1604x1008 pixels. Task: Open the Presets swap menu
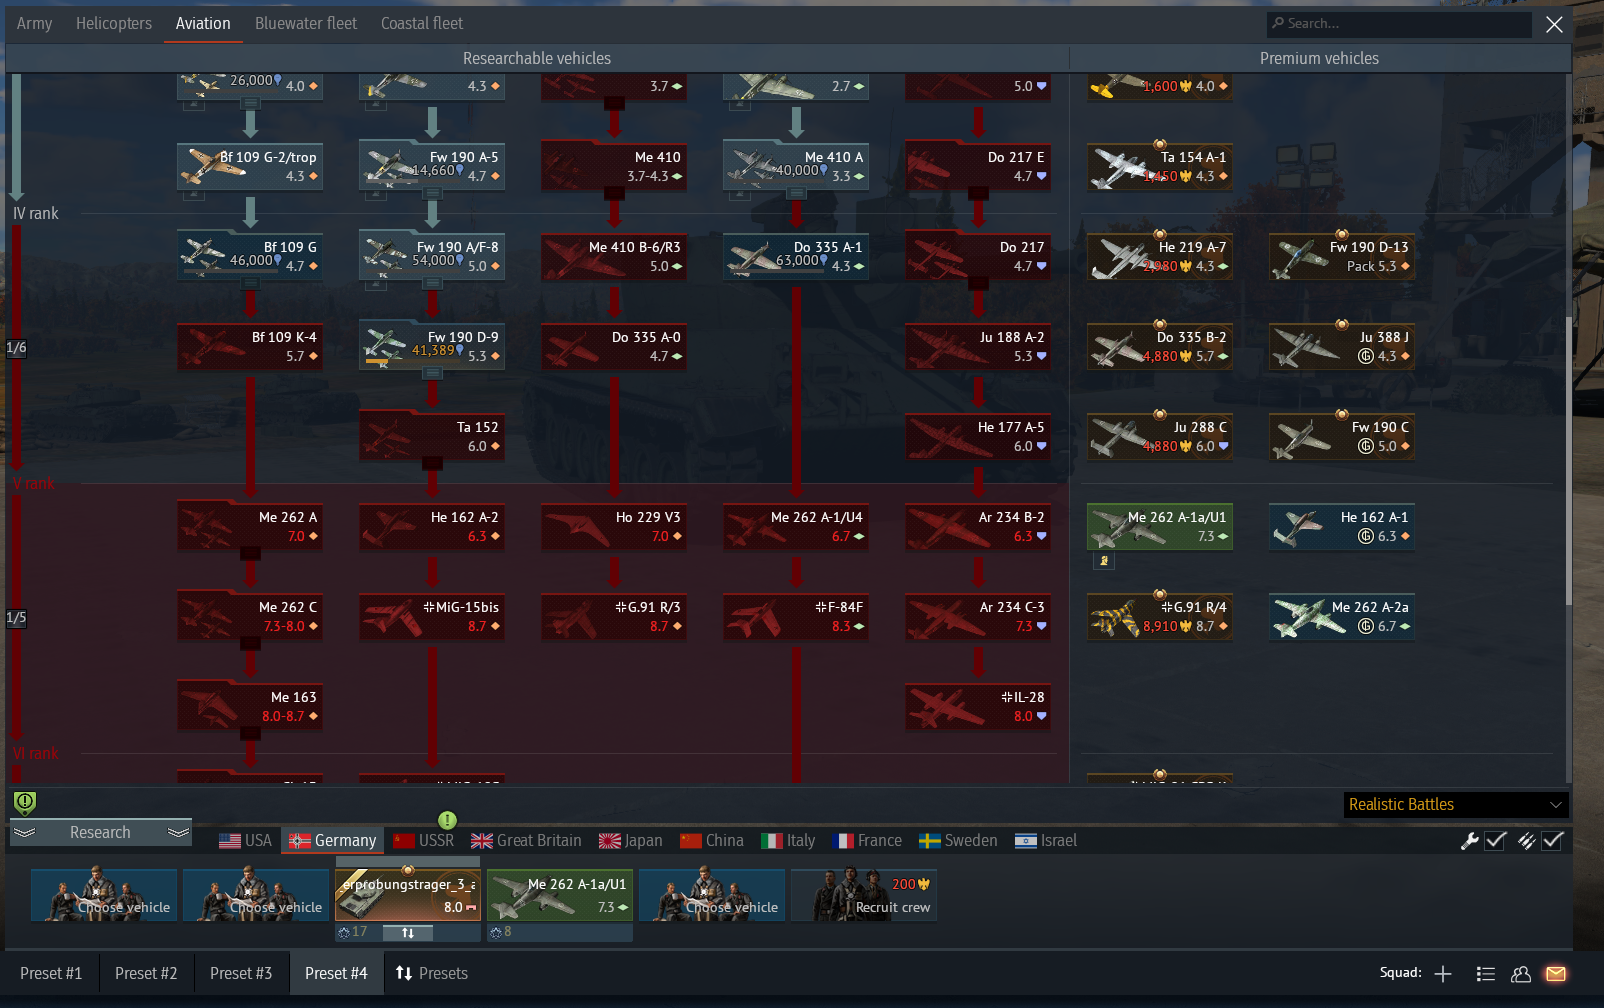[x=431, y=974]
